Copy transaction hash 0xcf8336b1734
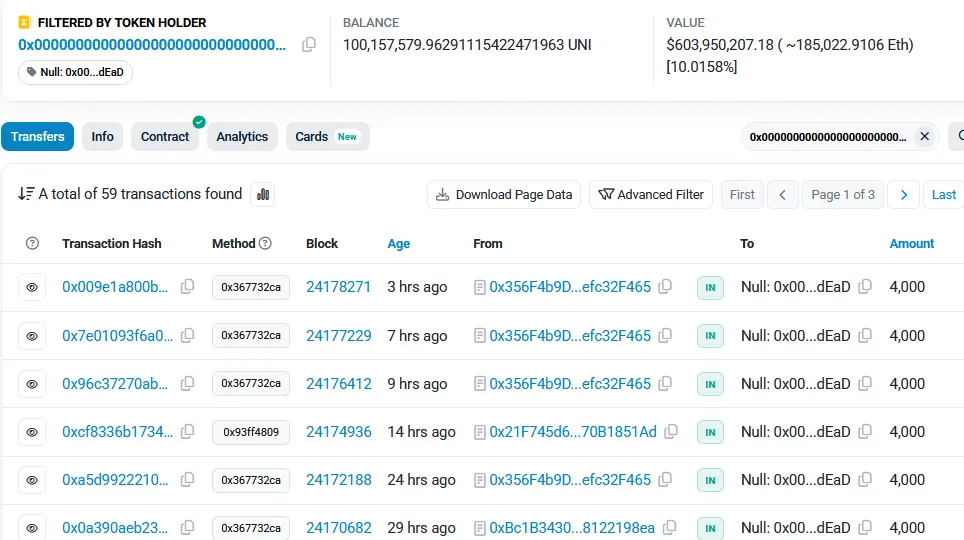Image resolution: width=964 pixels, height=540 pixels. 187,432
